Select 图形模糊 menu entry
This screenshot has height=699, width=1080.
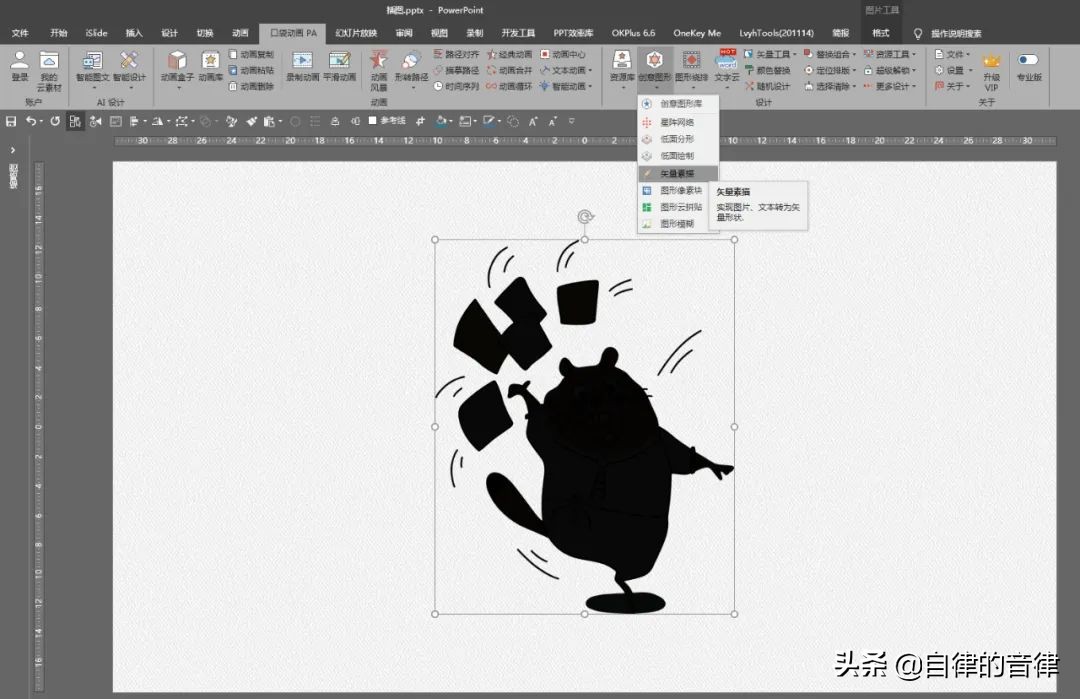coord(678,224)
